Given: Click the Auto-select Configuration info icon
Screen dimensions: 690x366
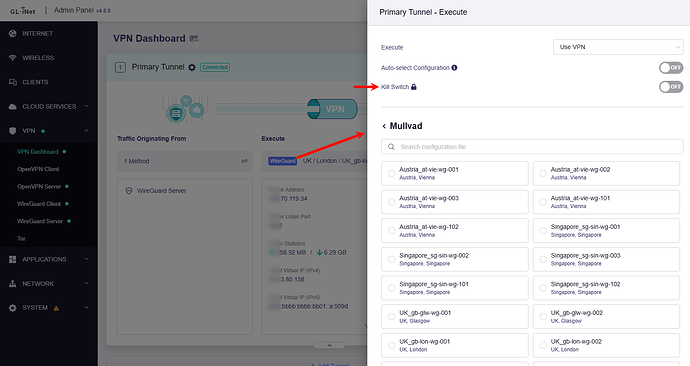Looking at the screenshot, I should click(454, 68).
